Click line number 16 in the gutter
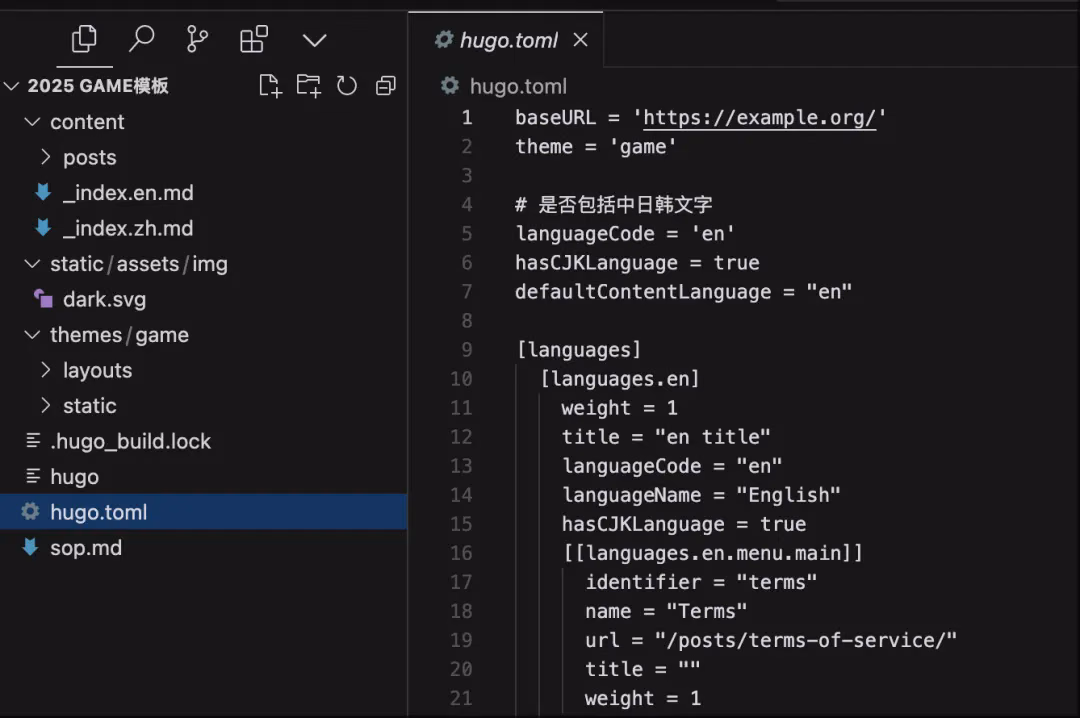 (461, 553)
